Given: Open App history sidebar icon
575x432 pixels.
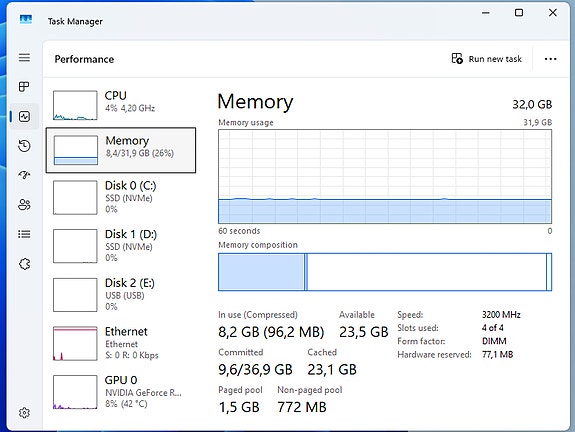Looking at the screenshot, I should 25,146.
